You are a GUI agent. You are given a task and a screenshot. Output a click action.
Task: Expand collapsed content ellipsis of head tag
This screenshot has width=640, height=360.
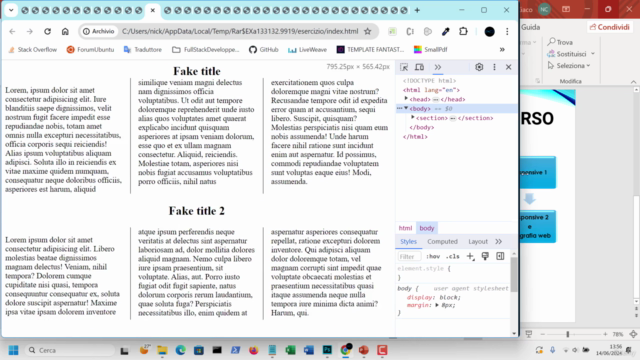click(x=436, y=99)
